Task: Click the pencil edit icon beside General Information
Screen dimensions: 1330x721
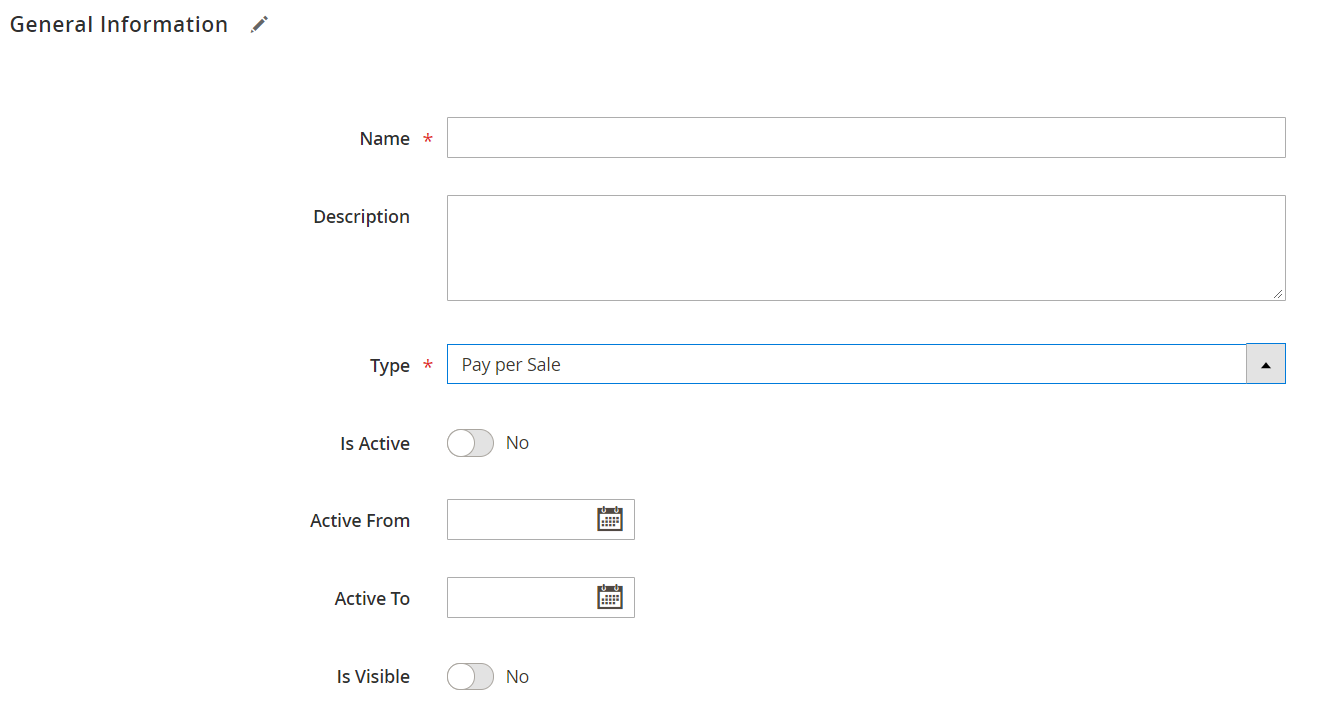Action: 260,25
